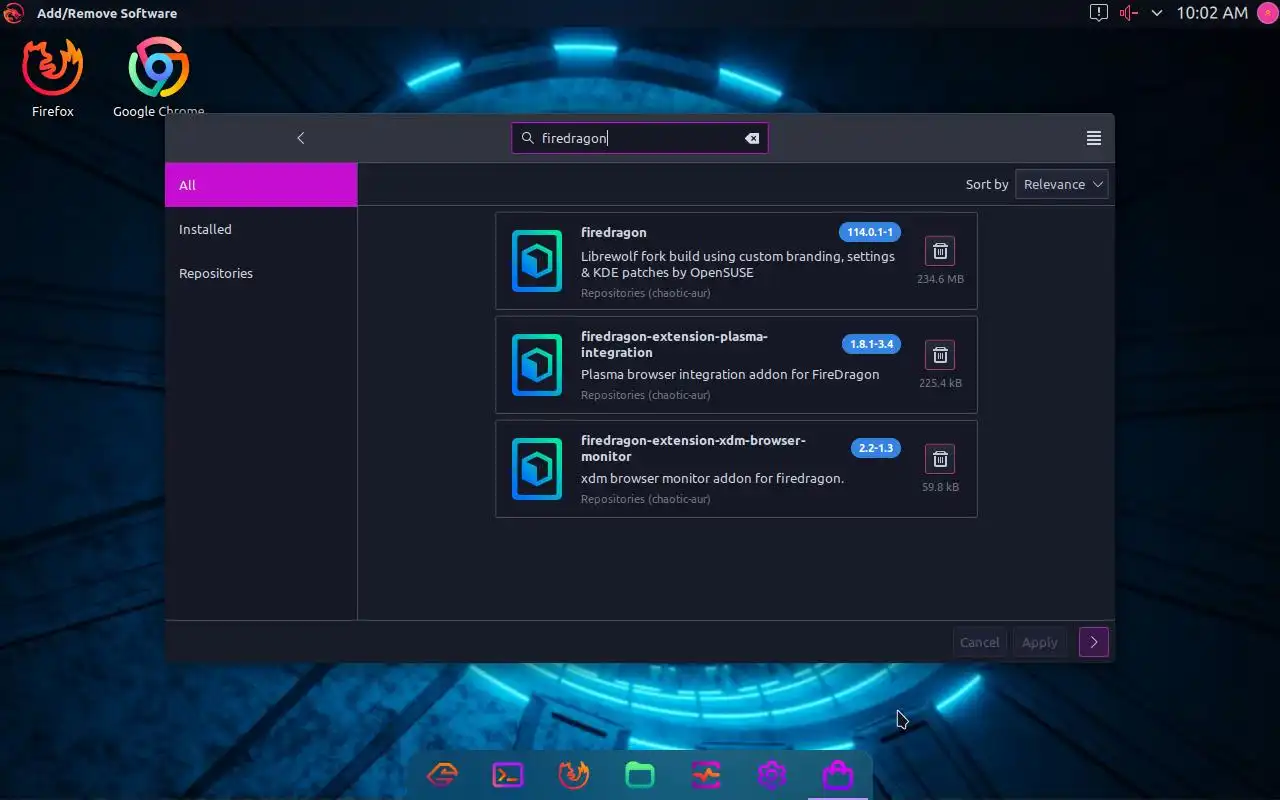
Task: Launch FireDragon browser from the dock
Action: point(573,775)
